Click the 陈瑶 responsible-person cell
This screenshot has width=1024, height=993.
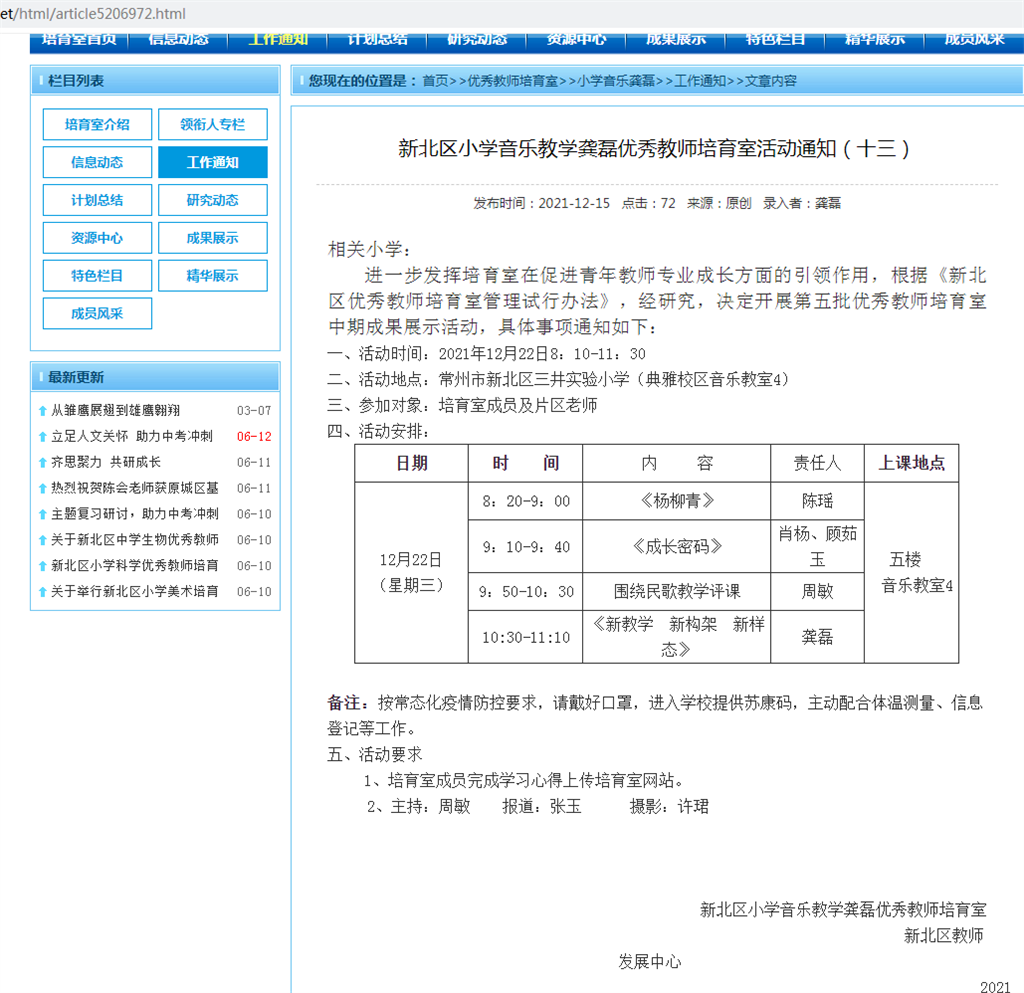point(817,501)
